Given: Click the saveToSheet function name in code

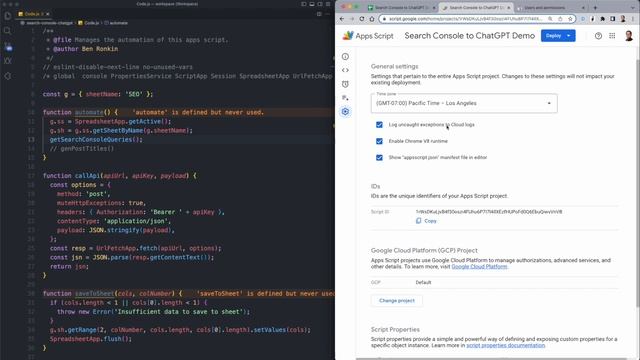Looking at the screenshot, I should pyautogui.click(x=94, y=293).
